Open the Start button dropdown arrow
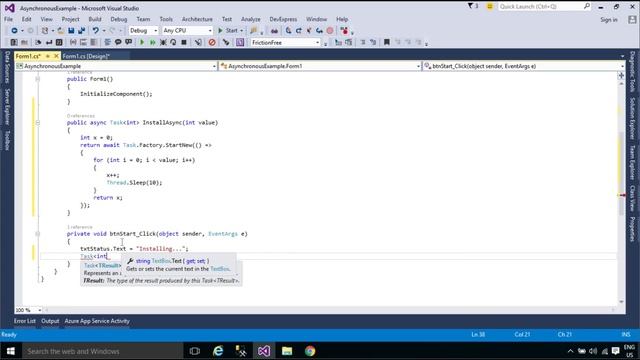The image size is (640, 360). click(242, 31)
